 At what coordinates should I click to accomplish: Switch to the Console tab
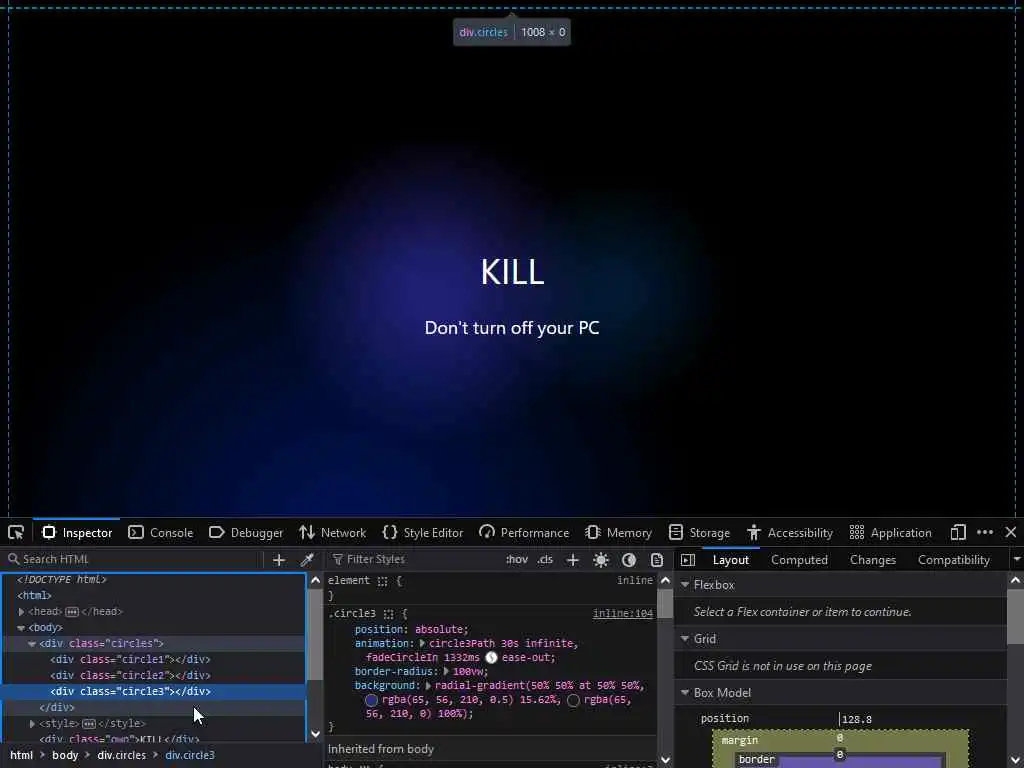pos(161,532)
